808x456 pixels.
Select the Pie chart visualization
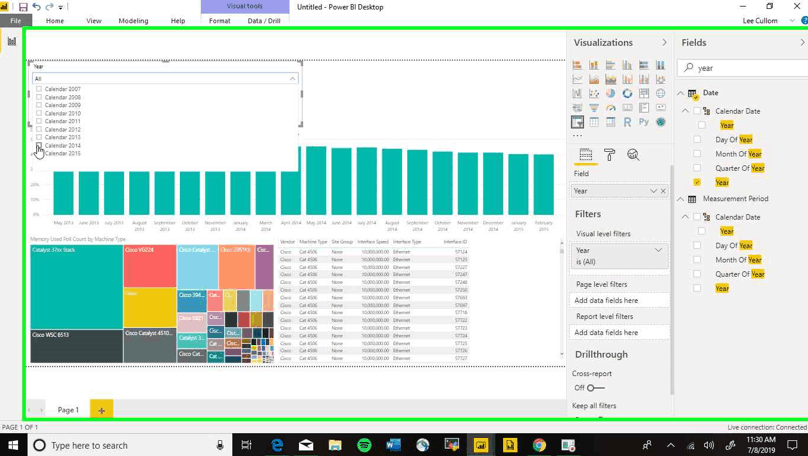coord(611,93)
